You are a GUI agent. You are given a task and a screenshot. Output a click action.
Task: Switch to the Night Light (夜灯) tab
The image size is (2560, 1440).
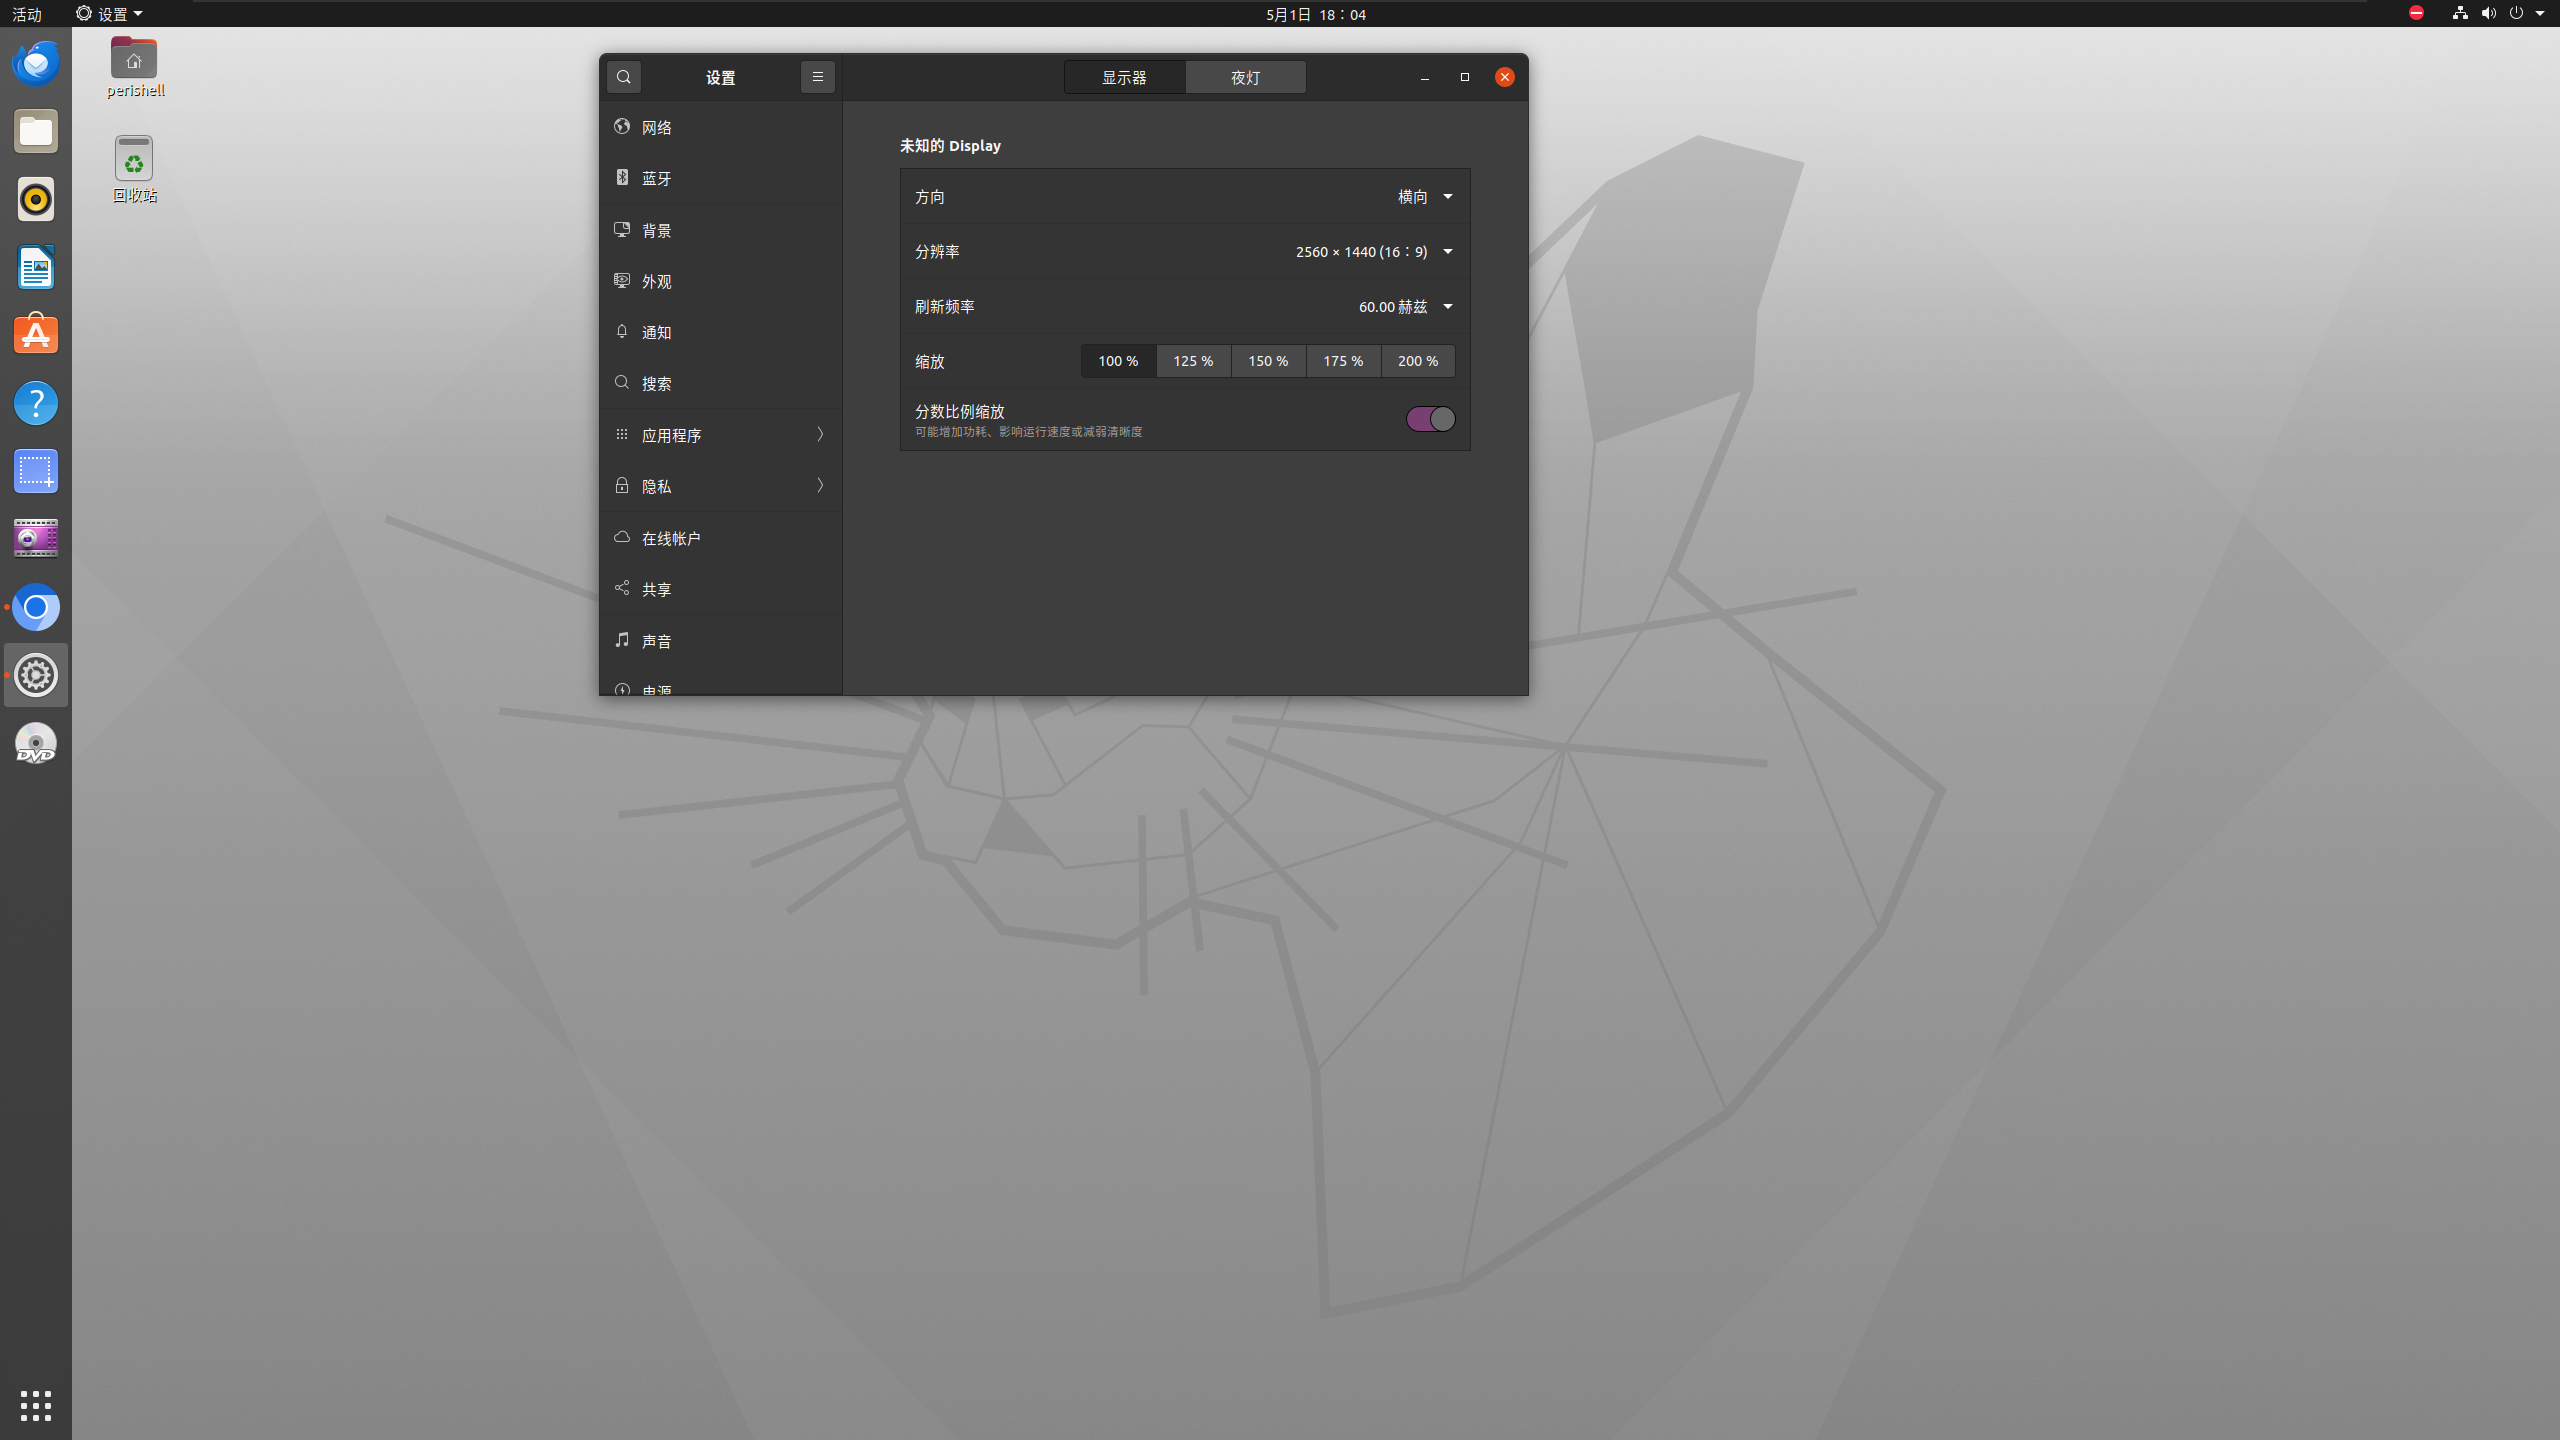[1245, 77]
